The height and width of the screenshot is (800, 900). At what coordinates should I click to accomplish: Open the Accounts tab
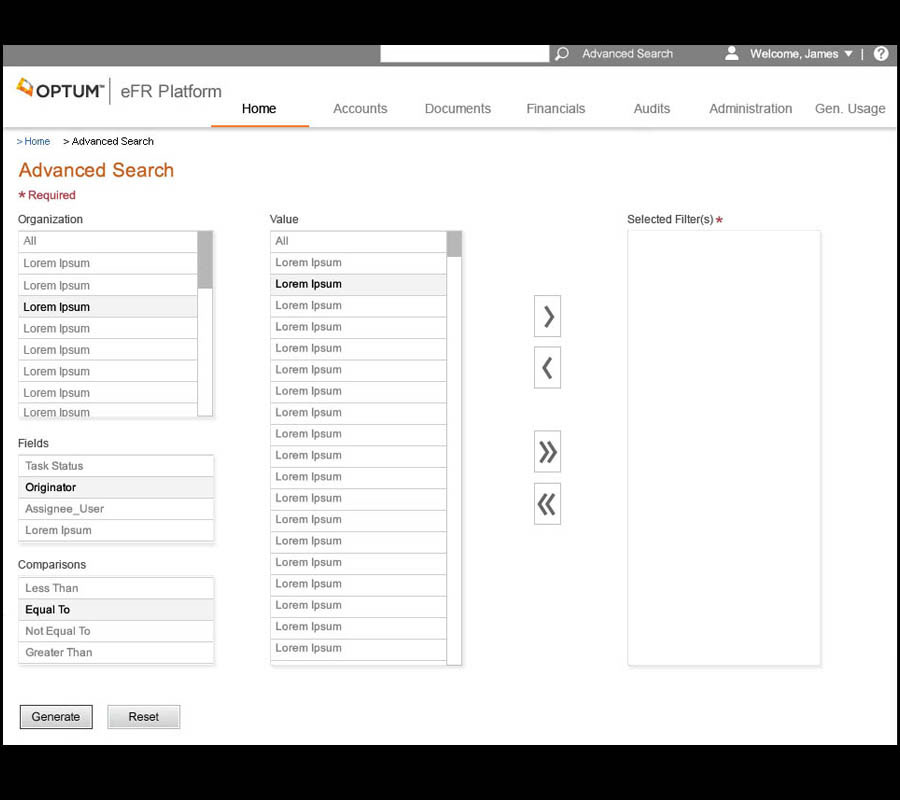[x=360, y=109]
